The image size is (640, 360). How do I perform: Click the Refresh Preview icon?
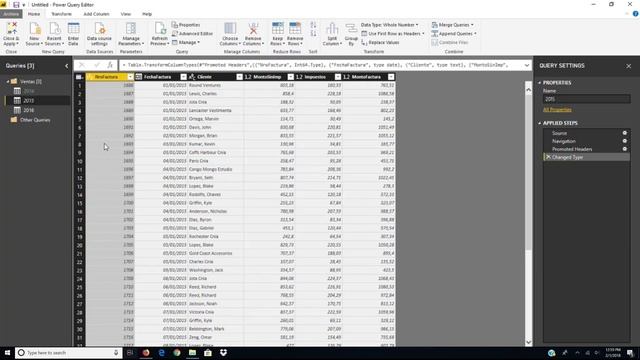[x=160, y=29]
